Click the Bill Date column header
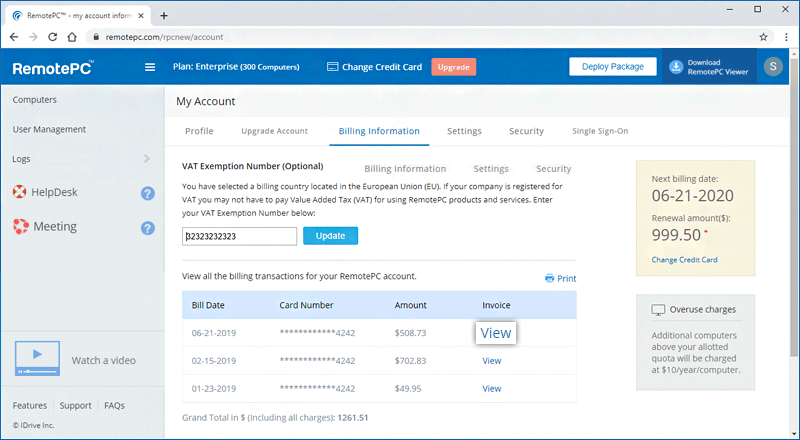The image size is (800, 440). click(x=208, y=305)
